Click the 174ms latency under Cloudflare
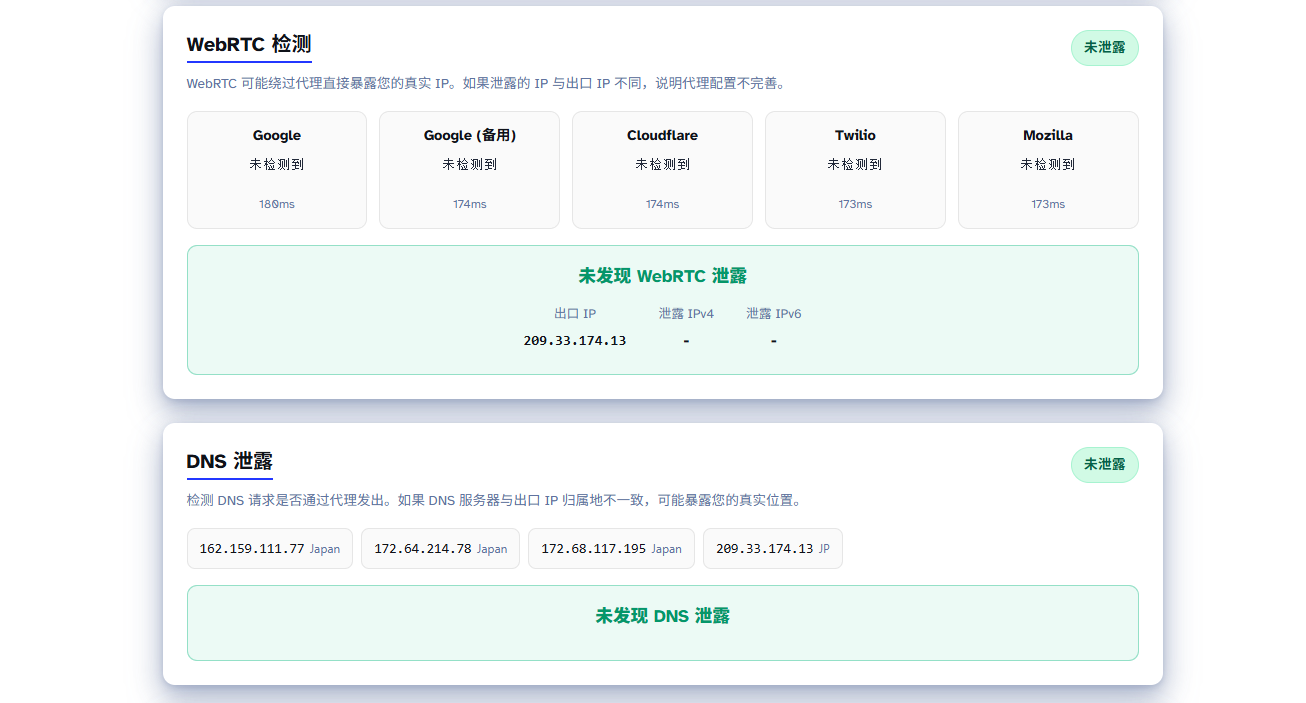 point(662,204)
